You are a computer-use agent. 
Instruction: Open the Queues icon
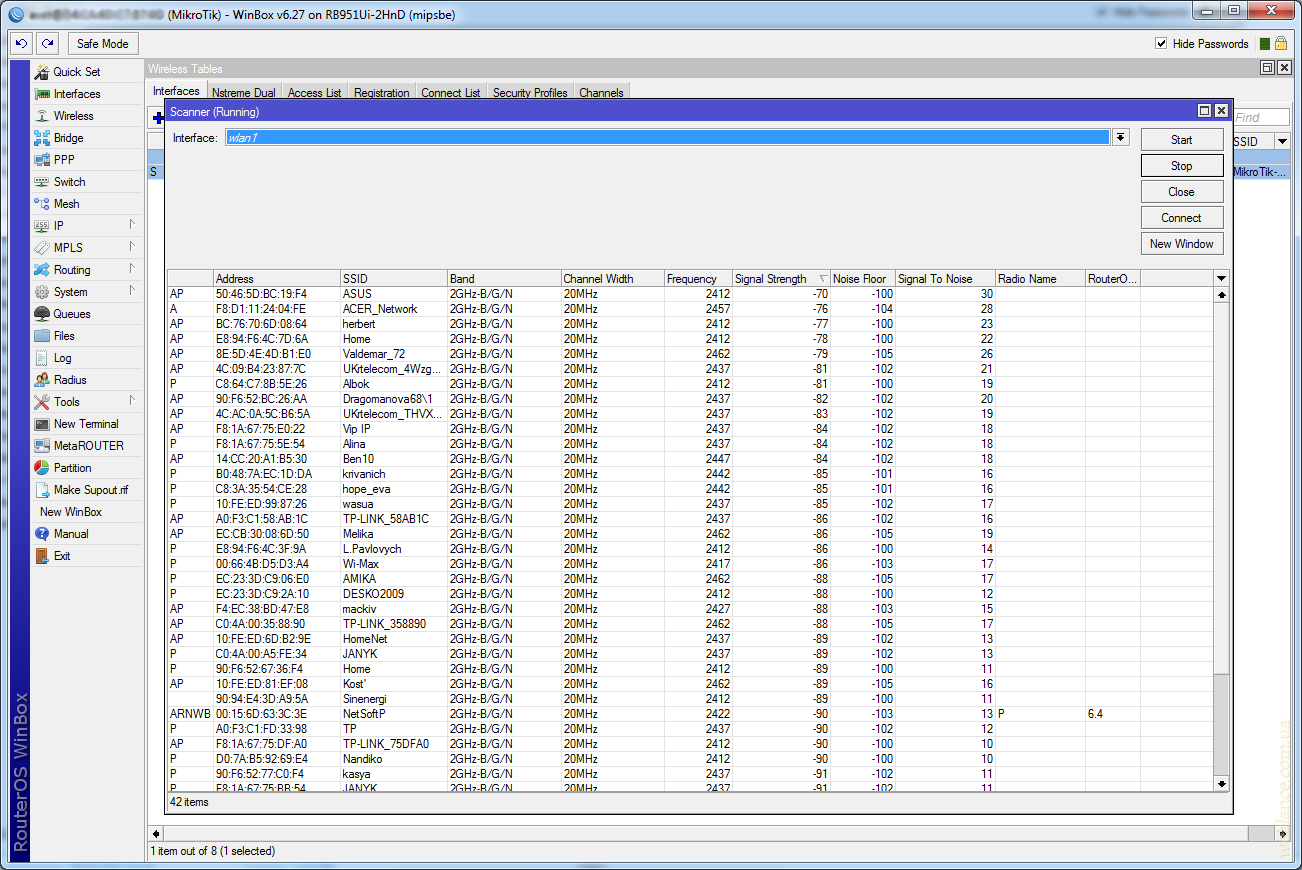41,314
